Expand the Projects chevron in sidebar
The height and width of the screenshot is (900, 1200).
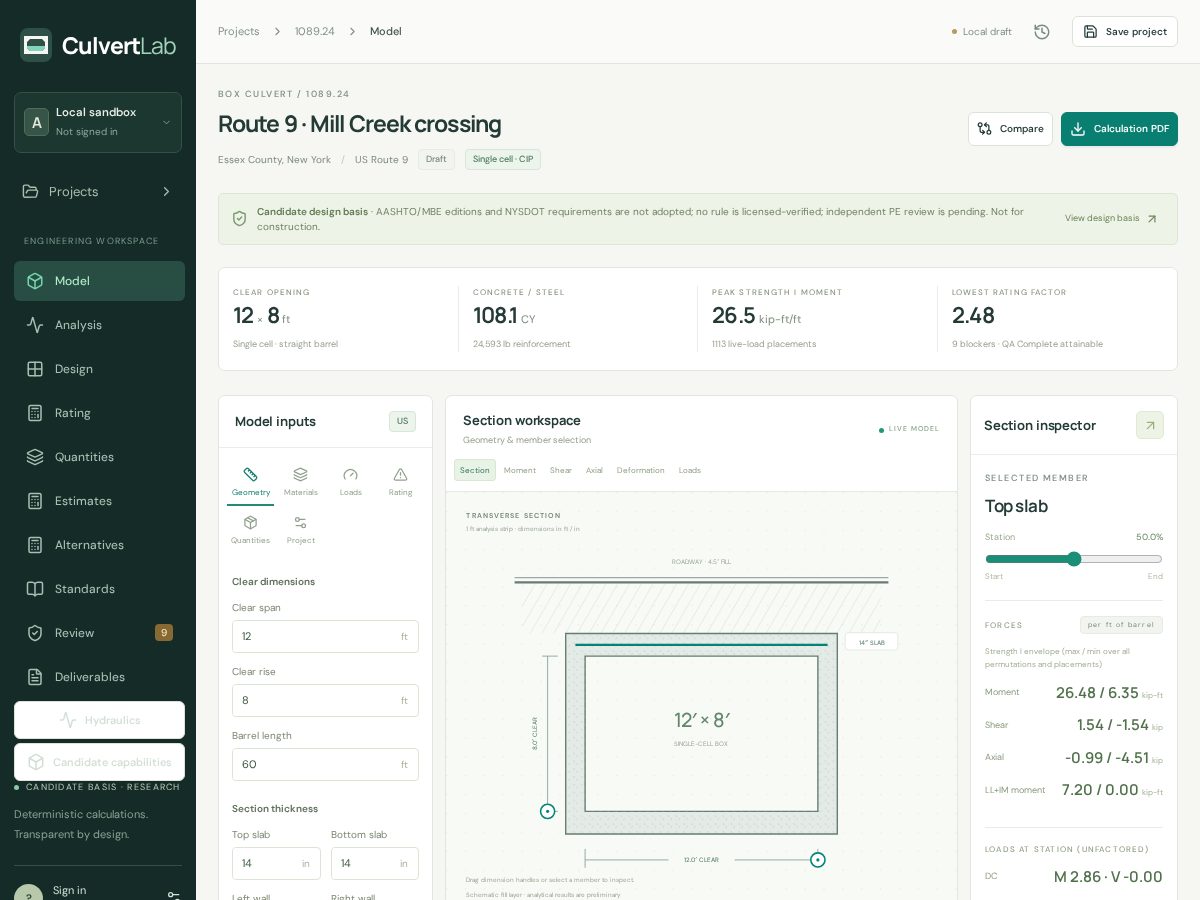pos(166,191)
